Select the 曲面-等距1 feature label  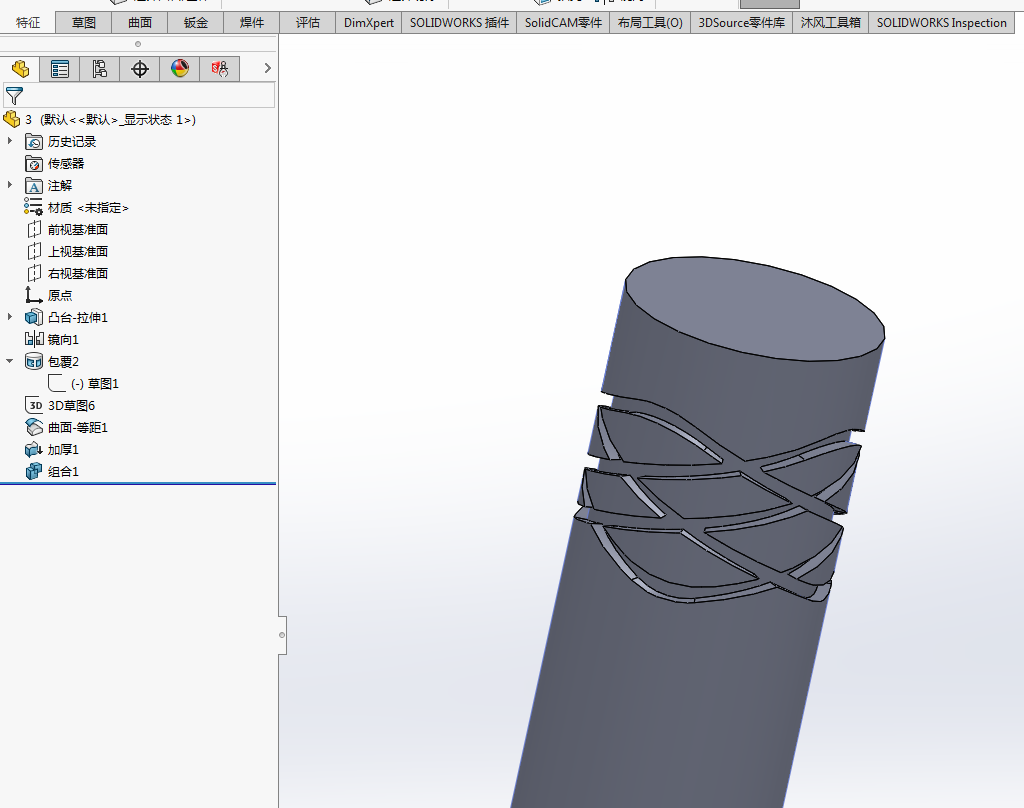click(78, 427)
